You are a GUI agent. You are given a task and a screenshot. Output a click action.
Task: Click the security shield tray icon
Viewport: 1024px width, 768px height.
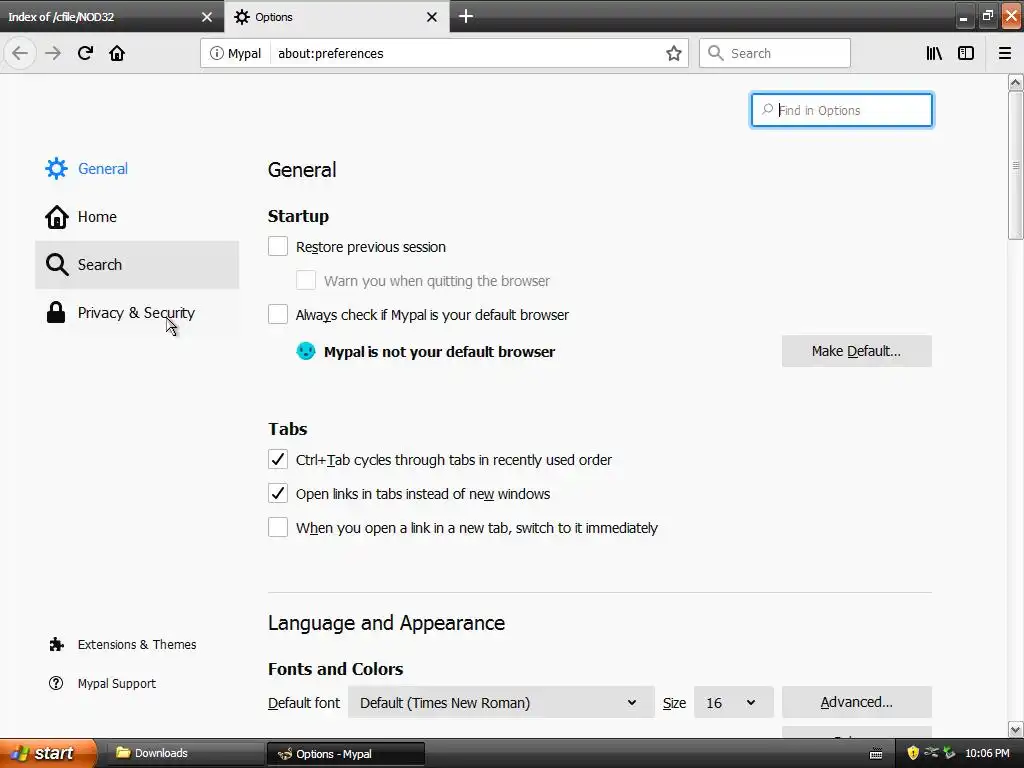(913, 753)
